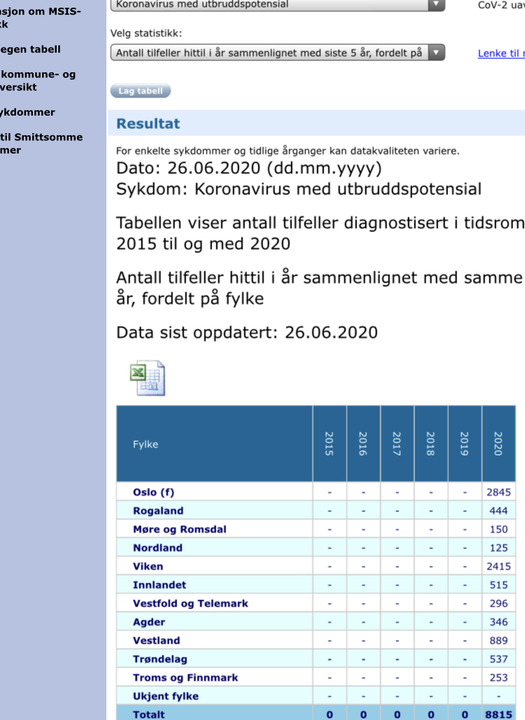Image resolution: width=525 pixels, height=720 pixels.
Task: Click the value 296 for Vestfold og Telemark
Action: click(x=499, y=603)
